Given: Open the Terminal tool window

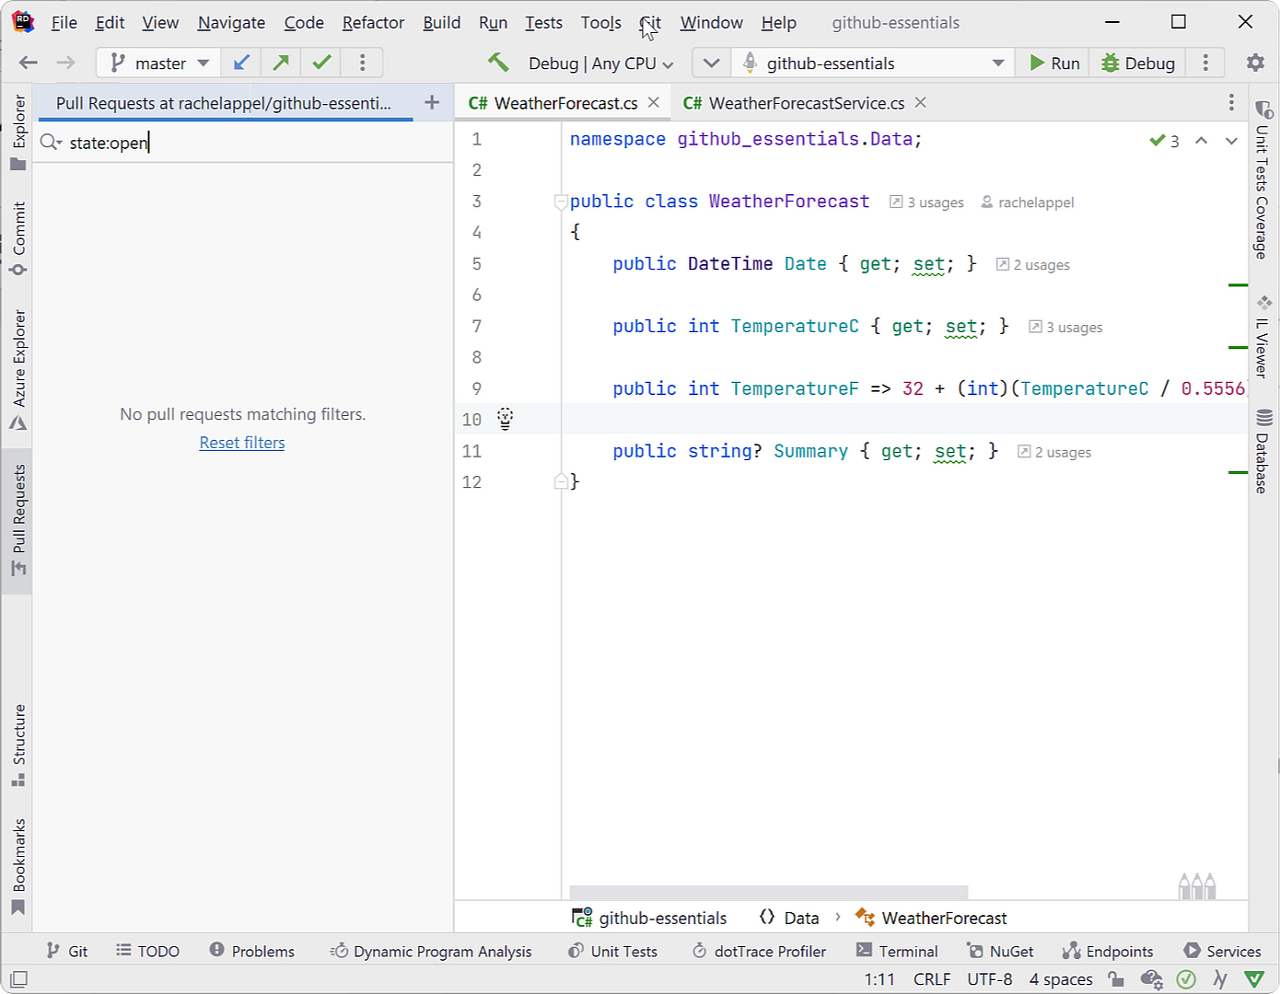Looking at the screenshot, I should [897, 951].
